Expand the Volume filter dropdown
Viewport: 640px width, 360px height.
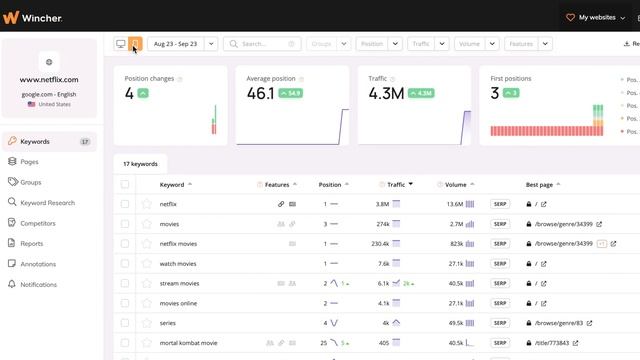[x=492, y=44]
